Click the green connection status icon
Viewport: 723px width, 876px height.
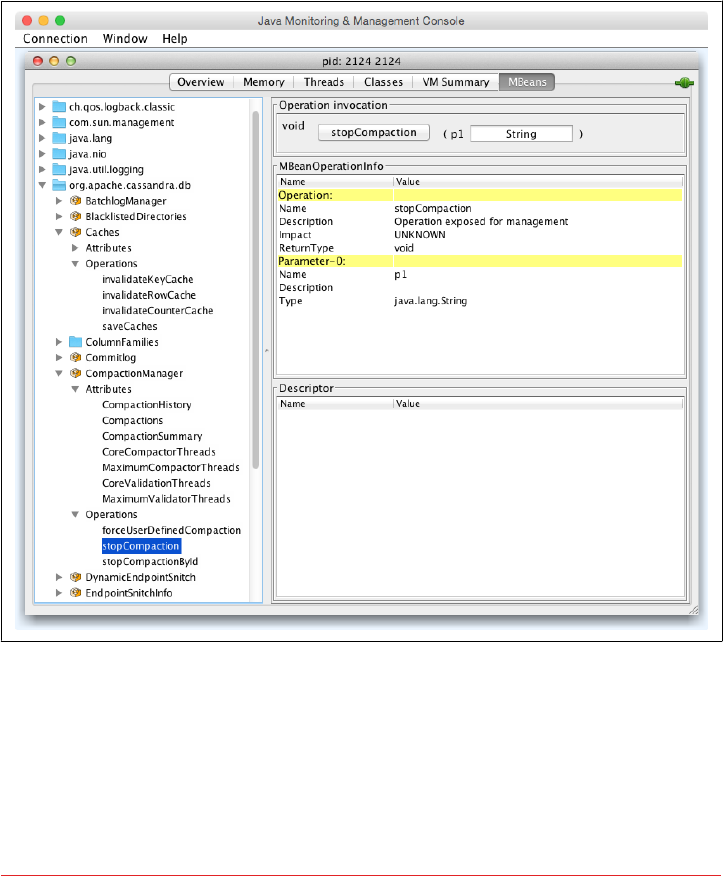[684, 83]
